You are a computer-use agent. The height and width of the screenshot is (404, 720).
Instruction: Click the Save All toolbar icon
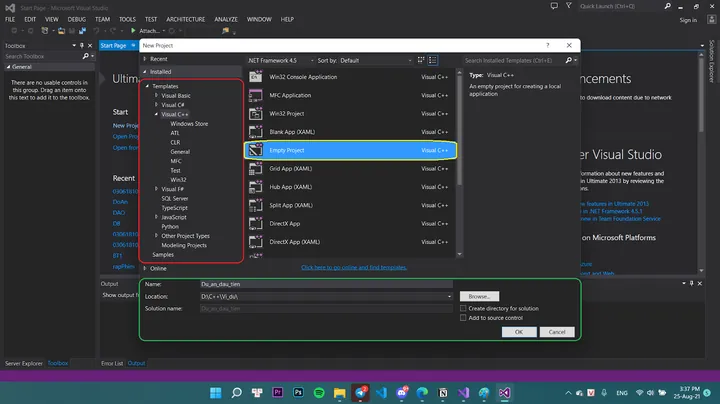[x=82, y=31]
